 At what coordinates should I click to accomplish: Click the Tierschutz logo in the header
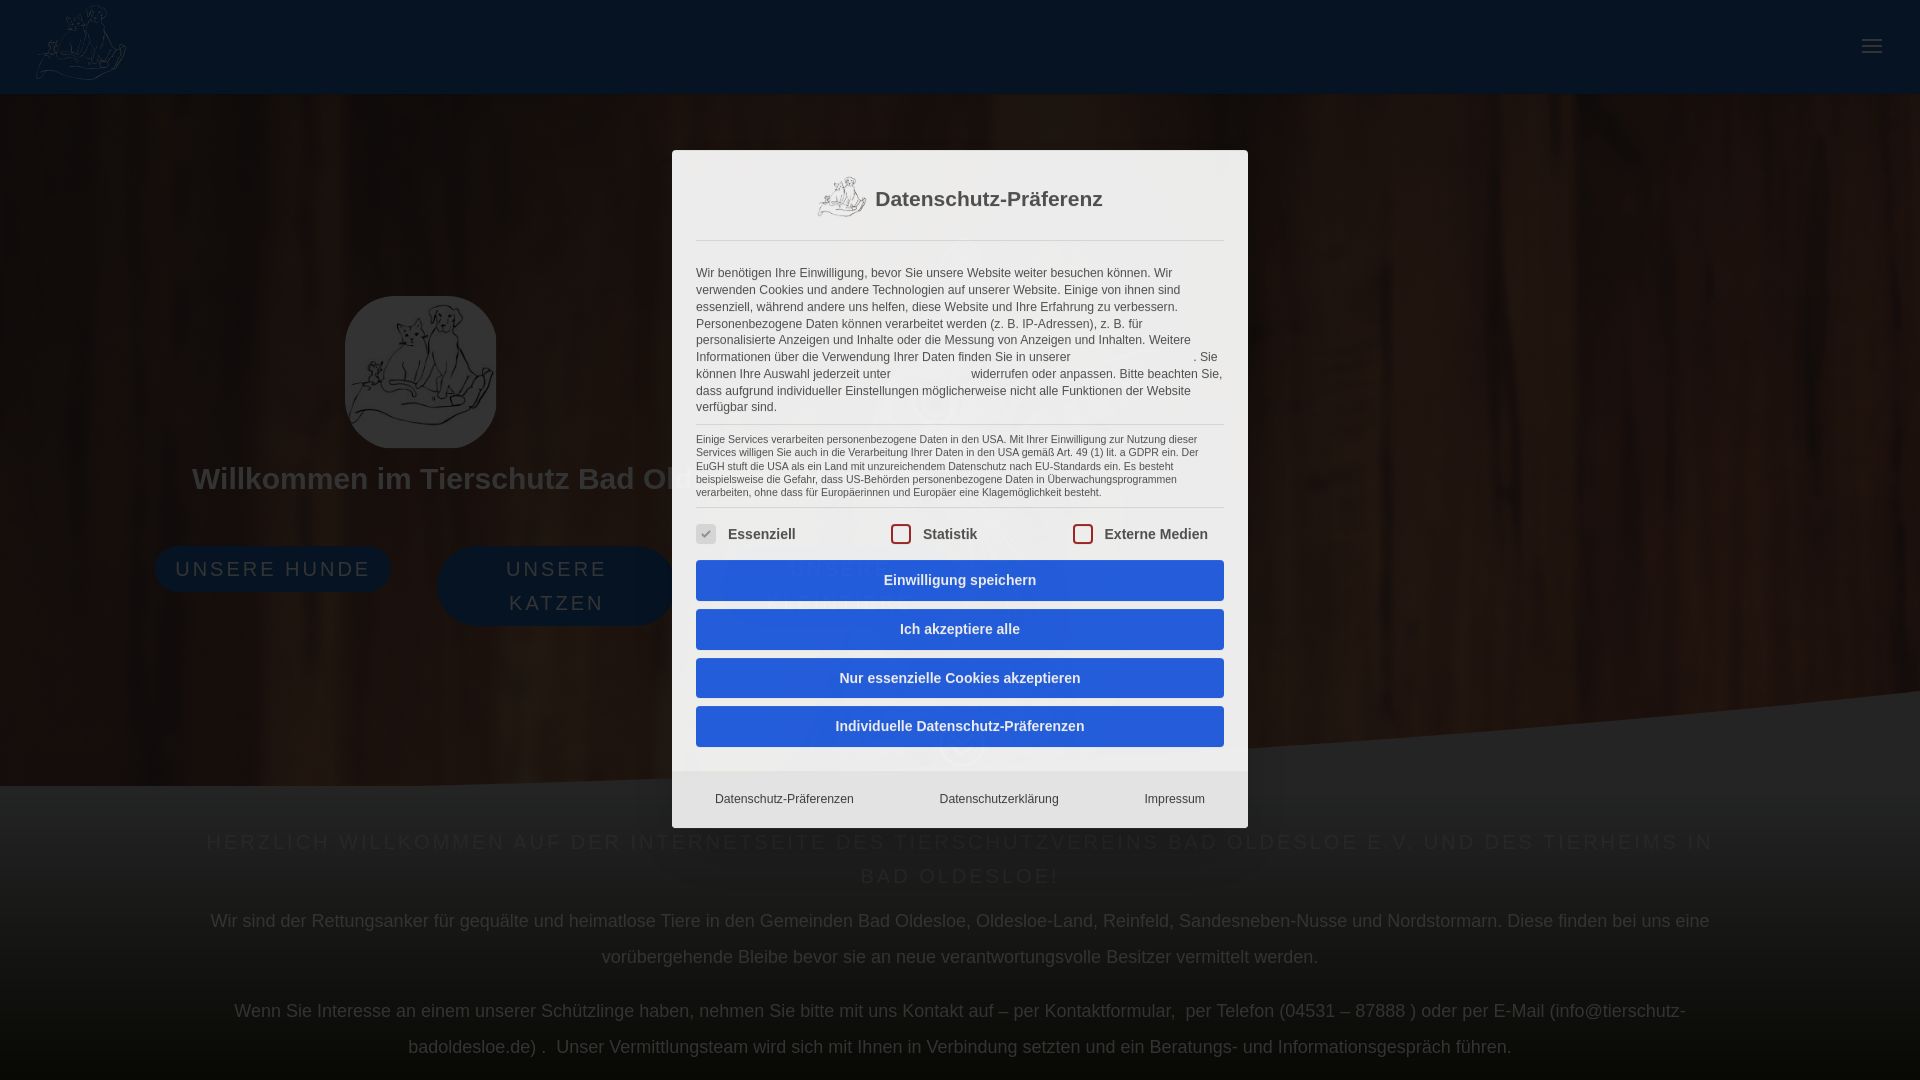(x=81, y=44)
